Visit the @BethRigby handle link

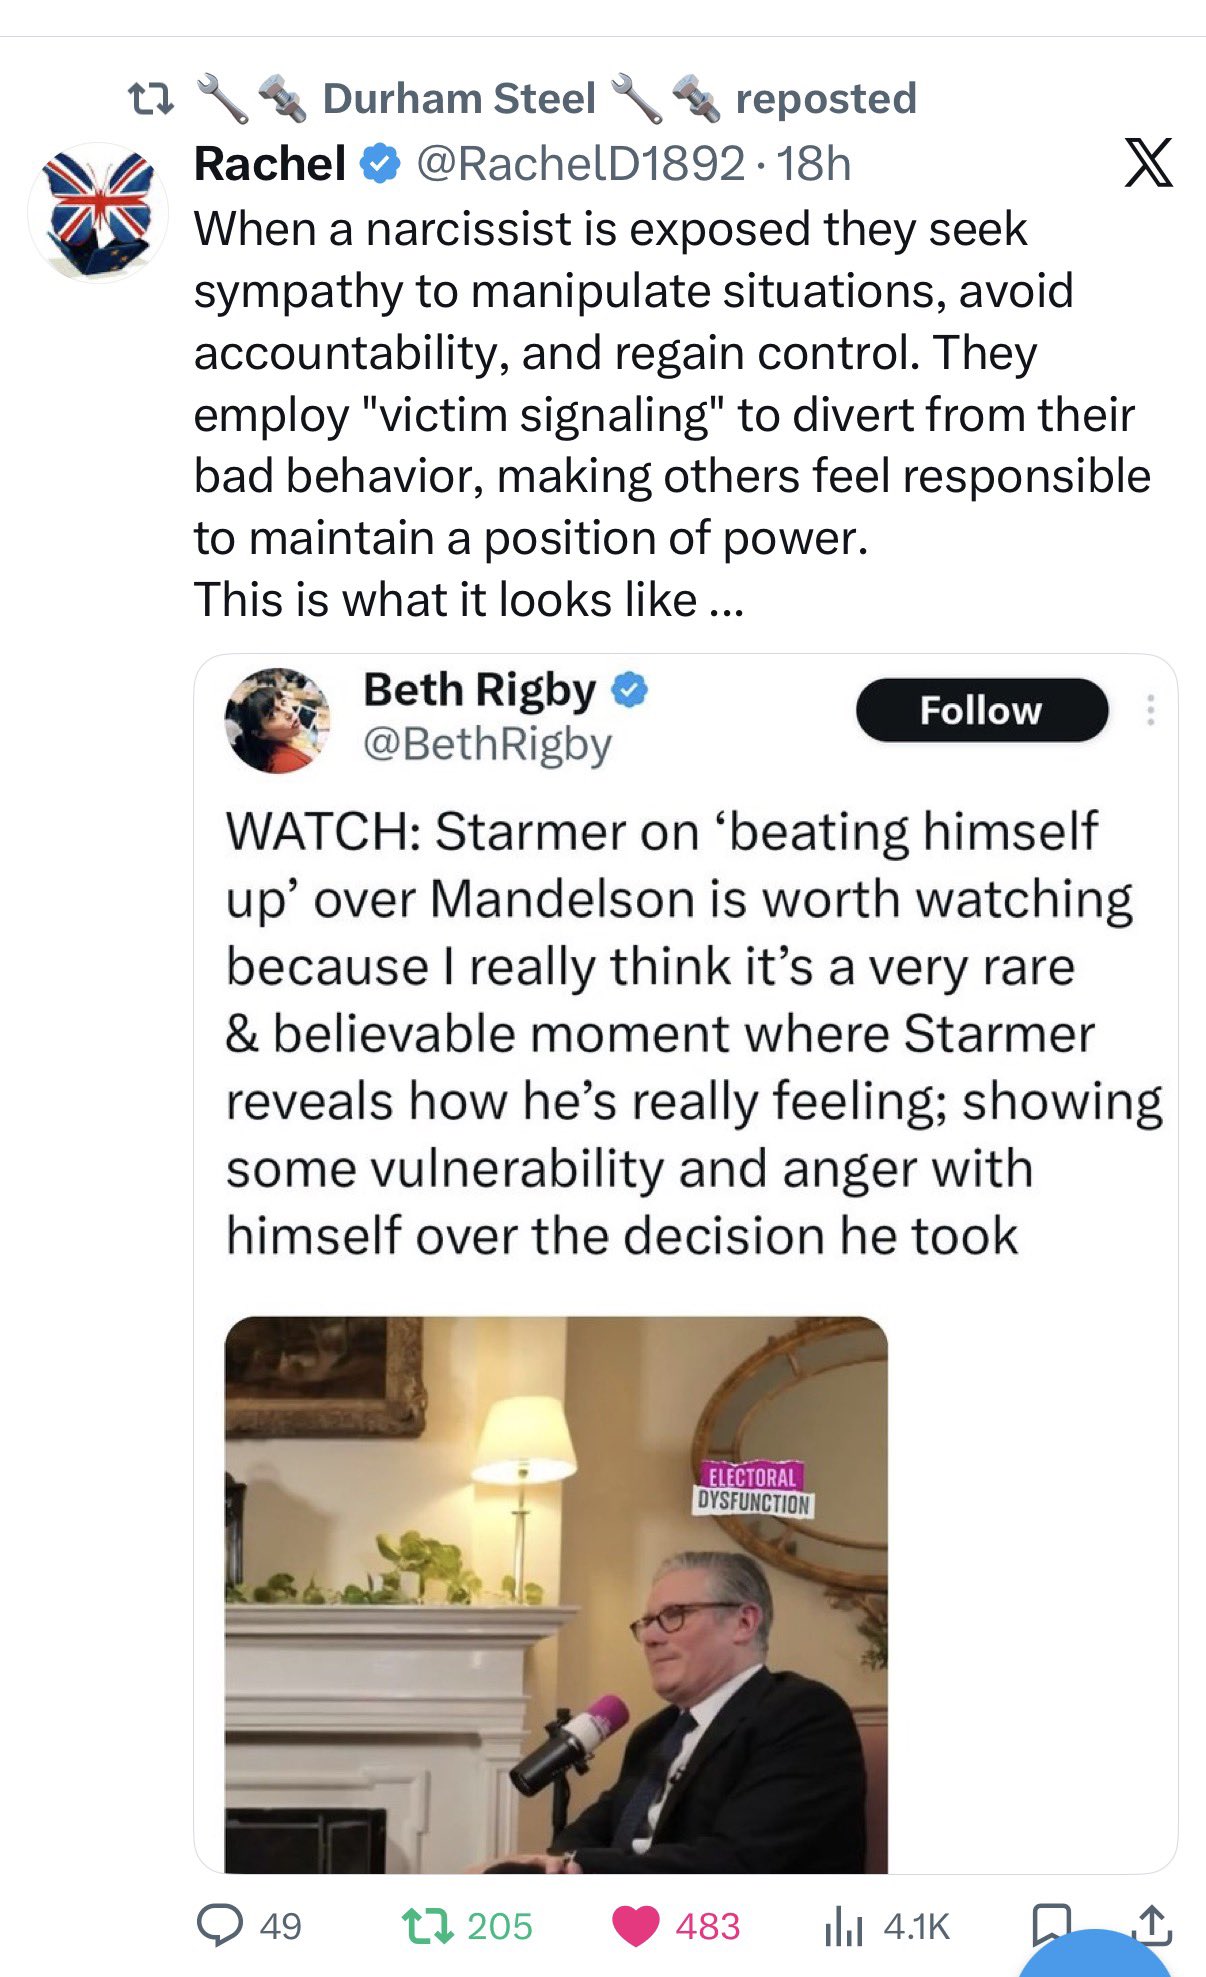(x=487, y=744)
